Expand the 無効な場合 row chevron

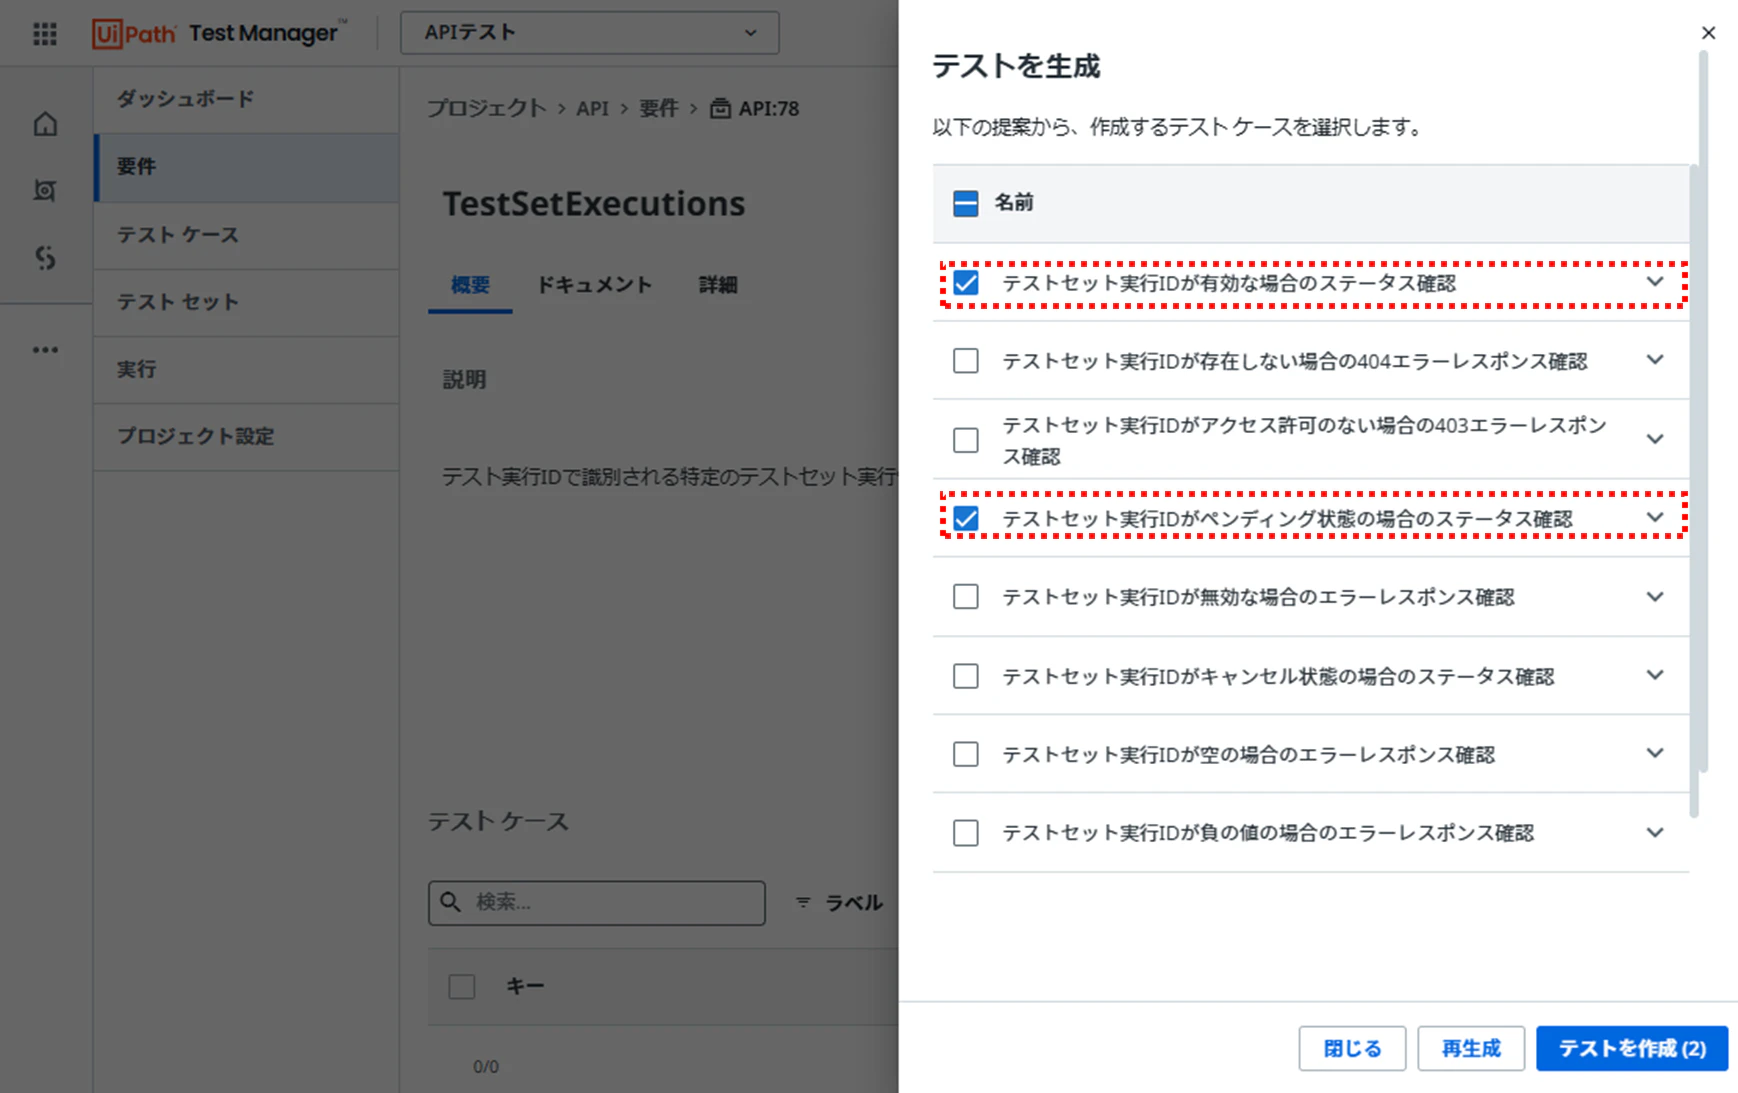pos(1655,597)
